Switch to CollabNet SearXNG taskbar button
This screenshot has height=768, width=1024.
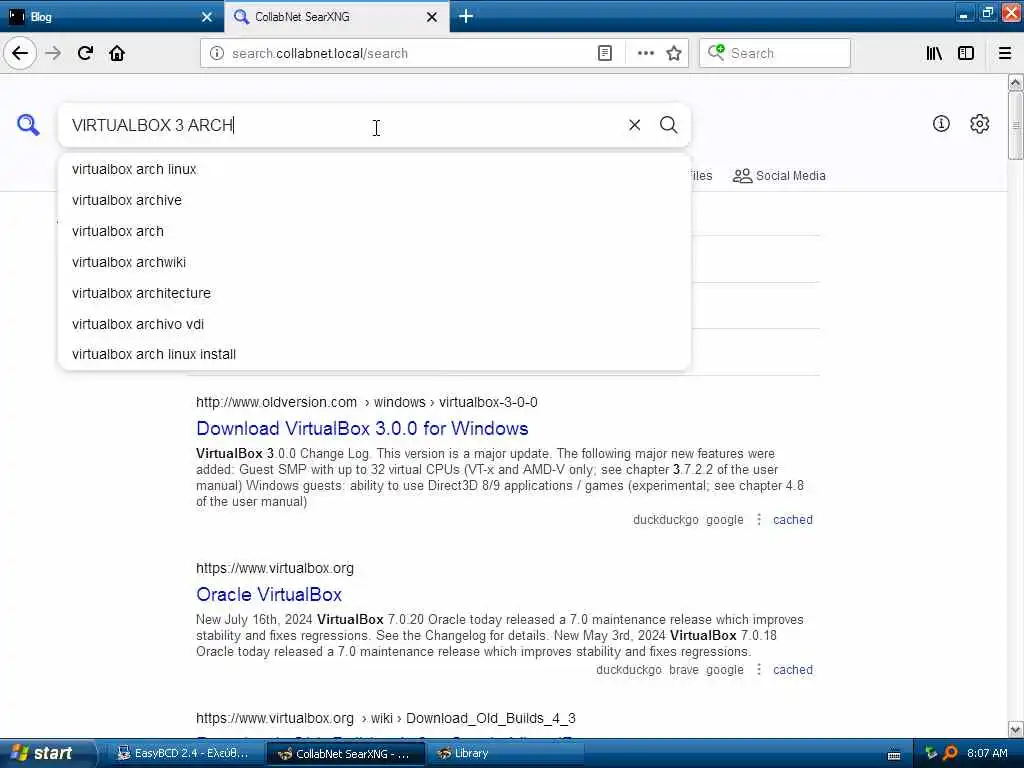coord(345,754)
